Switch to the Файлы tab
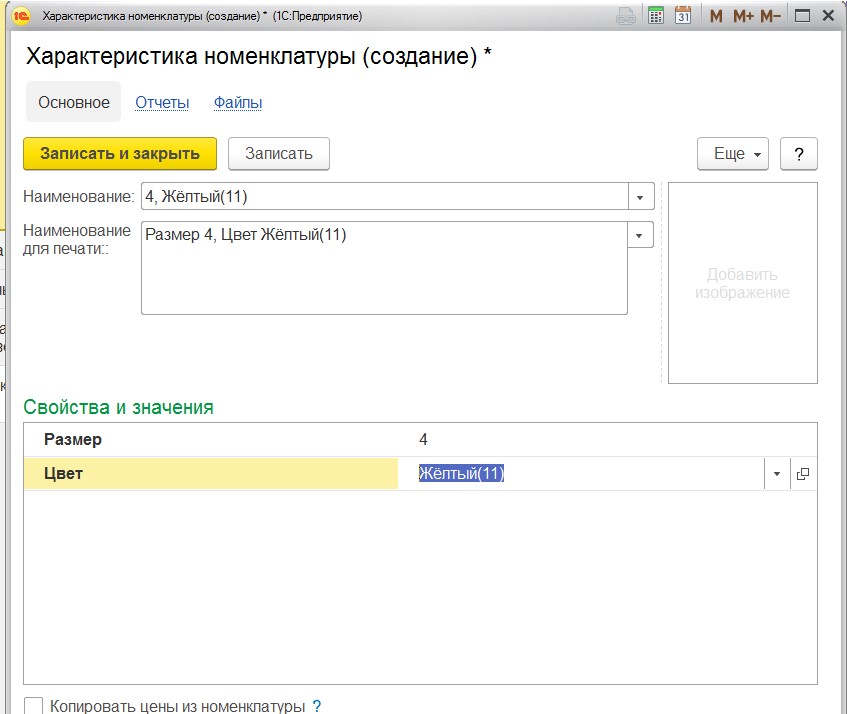Screen dimensions: 847x714 [238, 103]
